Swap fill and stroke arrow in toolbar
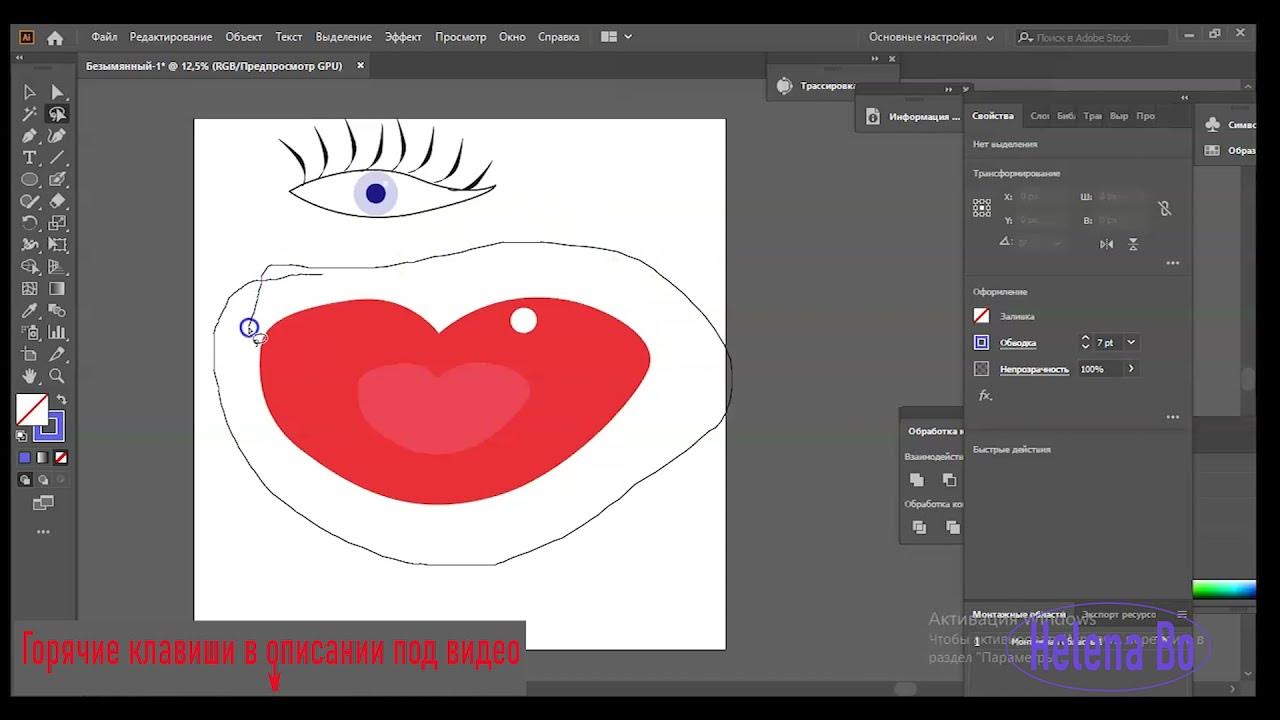Image resolution: width=1280 pixels, height=720 pixels. point(61,400)
